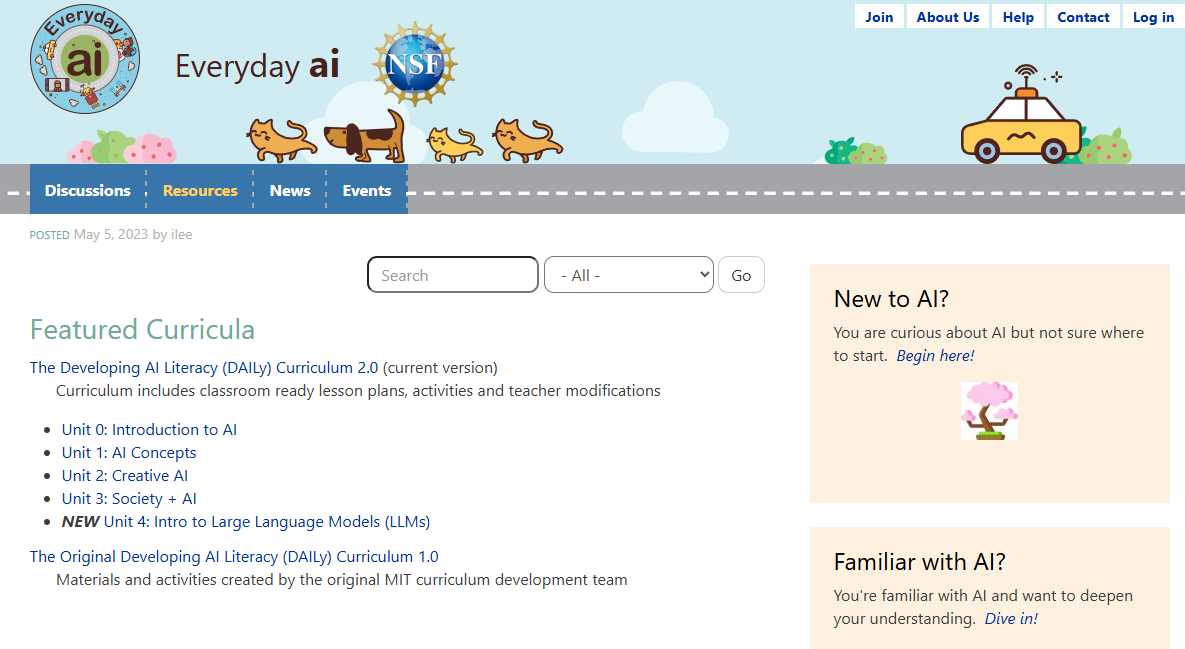The image size is (1185, 649).
Task: Click the Join link
Action: pyautogui.click(x=879, y=17)
